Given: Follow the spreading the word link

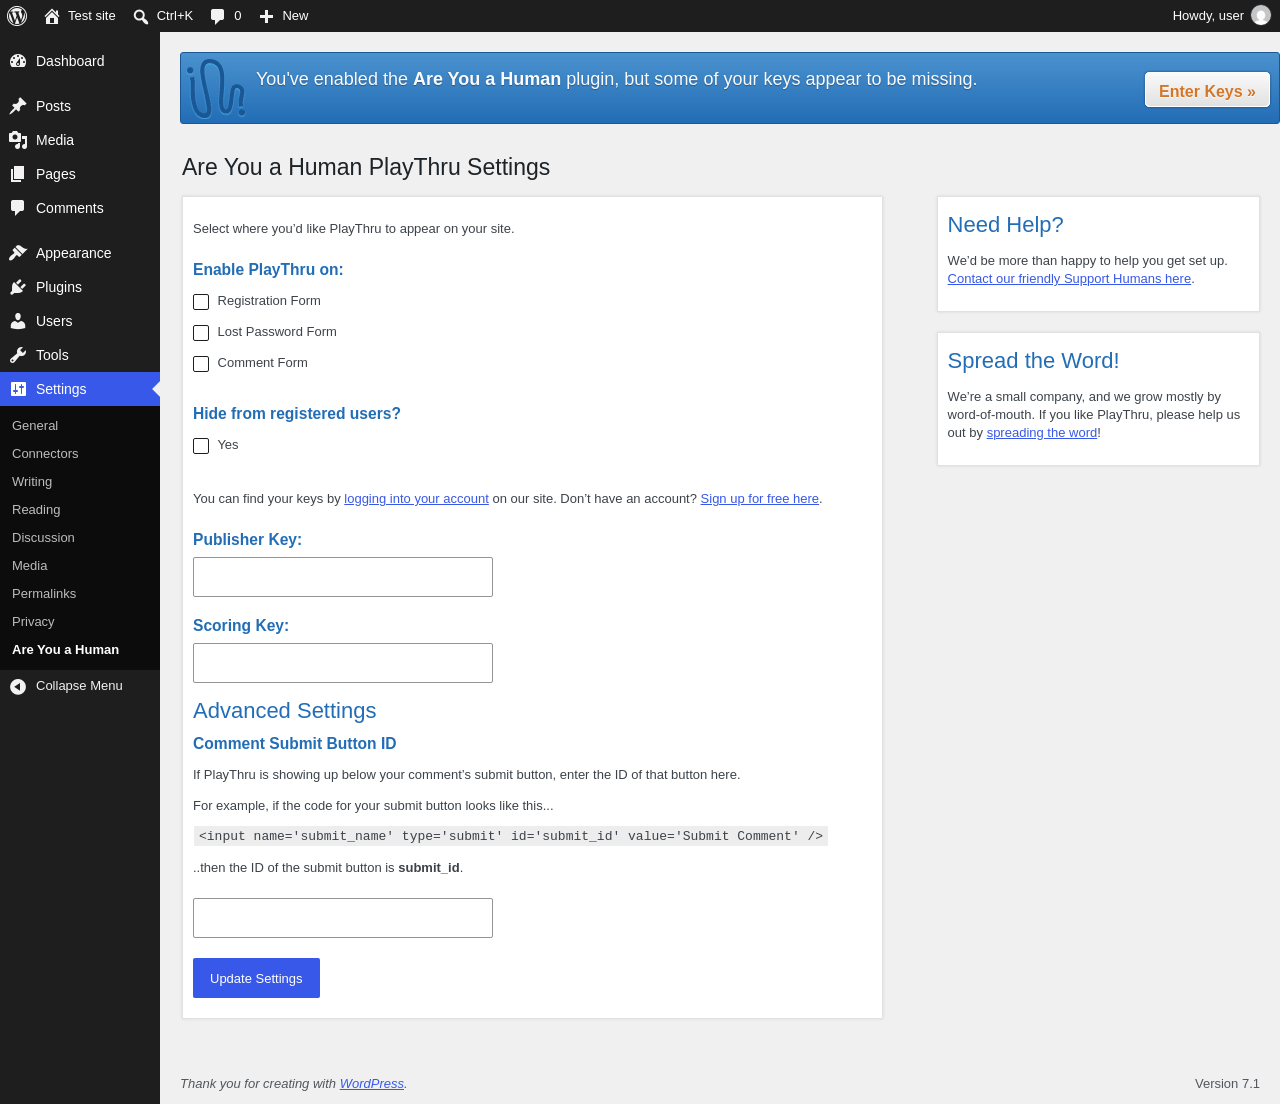Looking at the screenshot, I should pos(1042,433).
